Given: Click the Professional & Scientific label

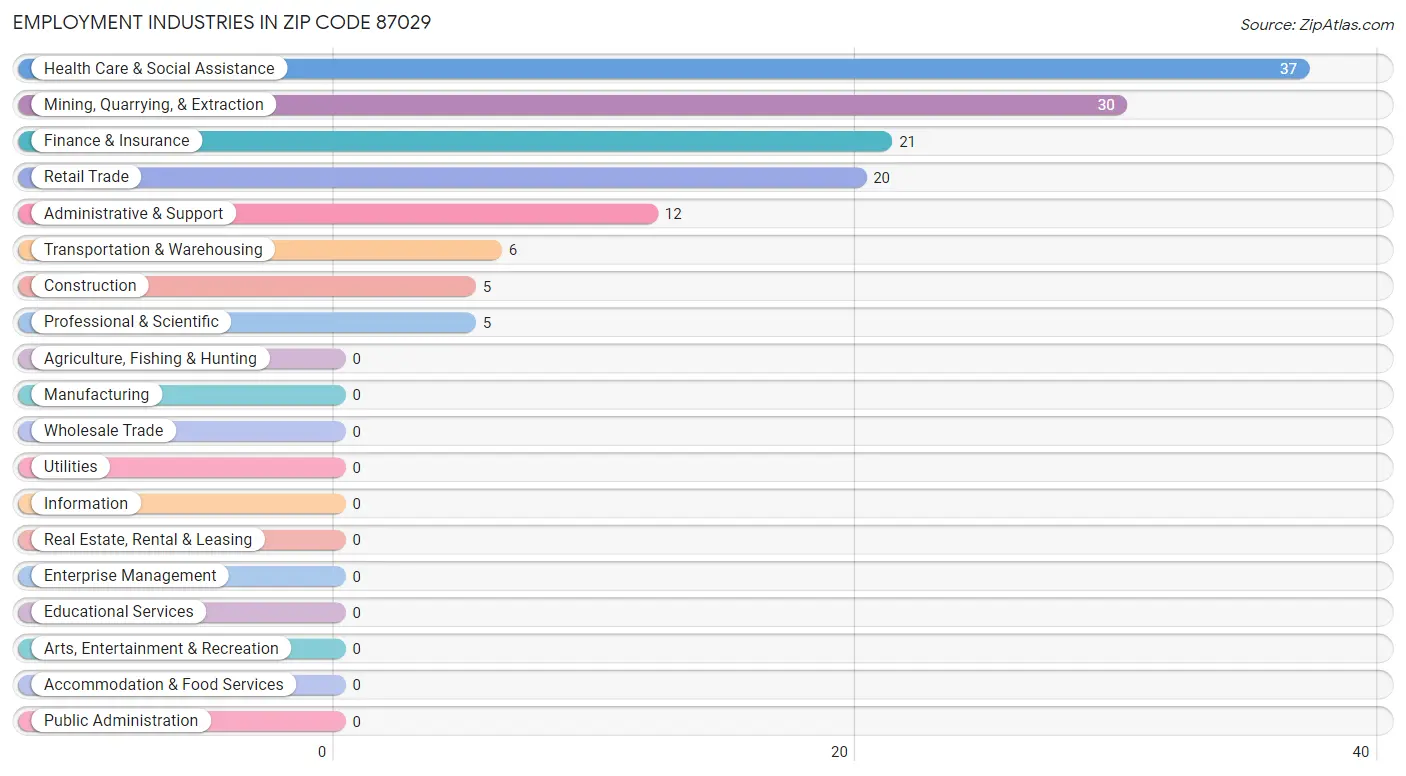Looking at the screenshot, I should [131, 322].
